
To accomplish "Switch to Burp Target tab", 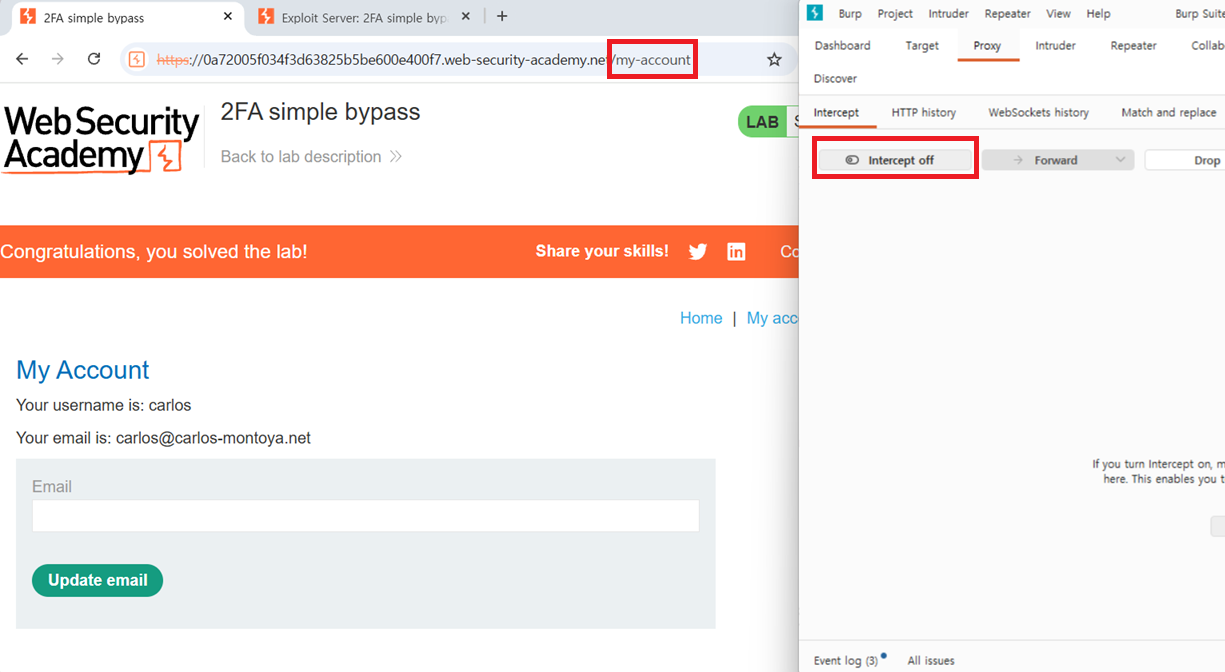I will 922,46.
